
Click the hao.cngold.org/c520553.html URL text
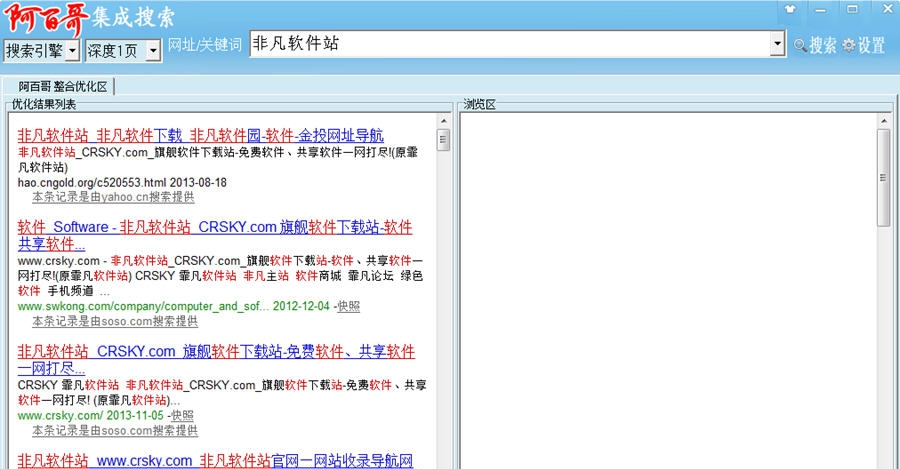pos(92,183)
